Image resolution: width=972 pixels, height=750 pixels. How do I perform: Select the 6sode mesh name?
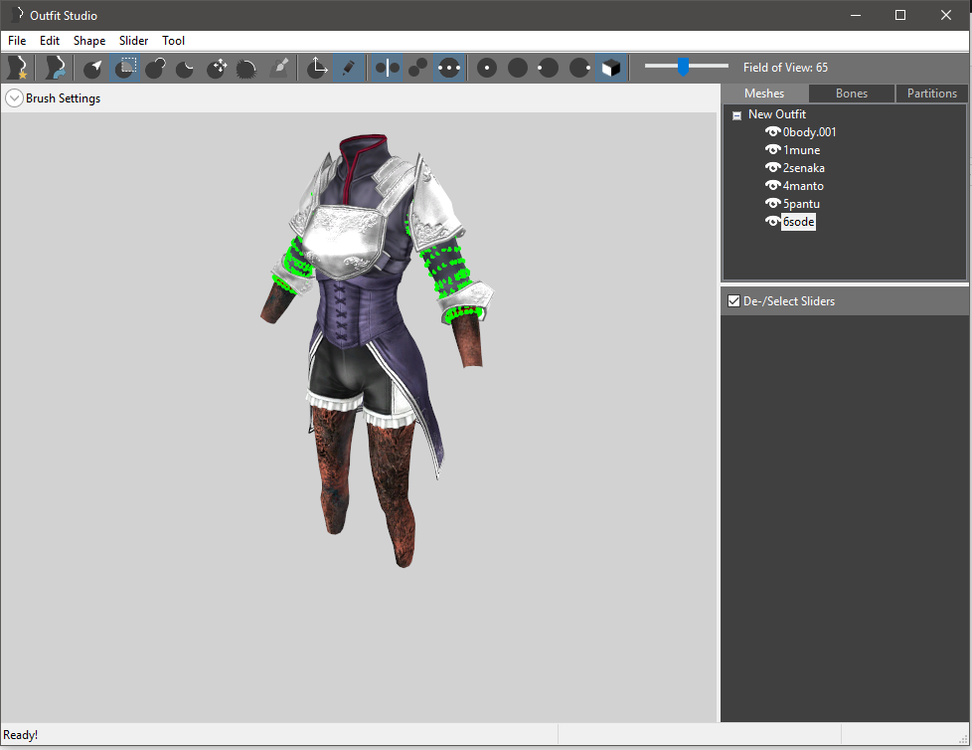798,222
